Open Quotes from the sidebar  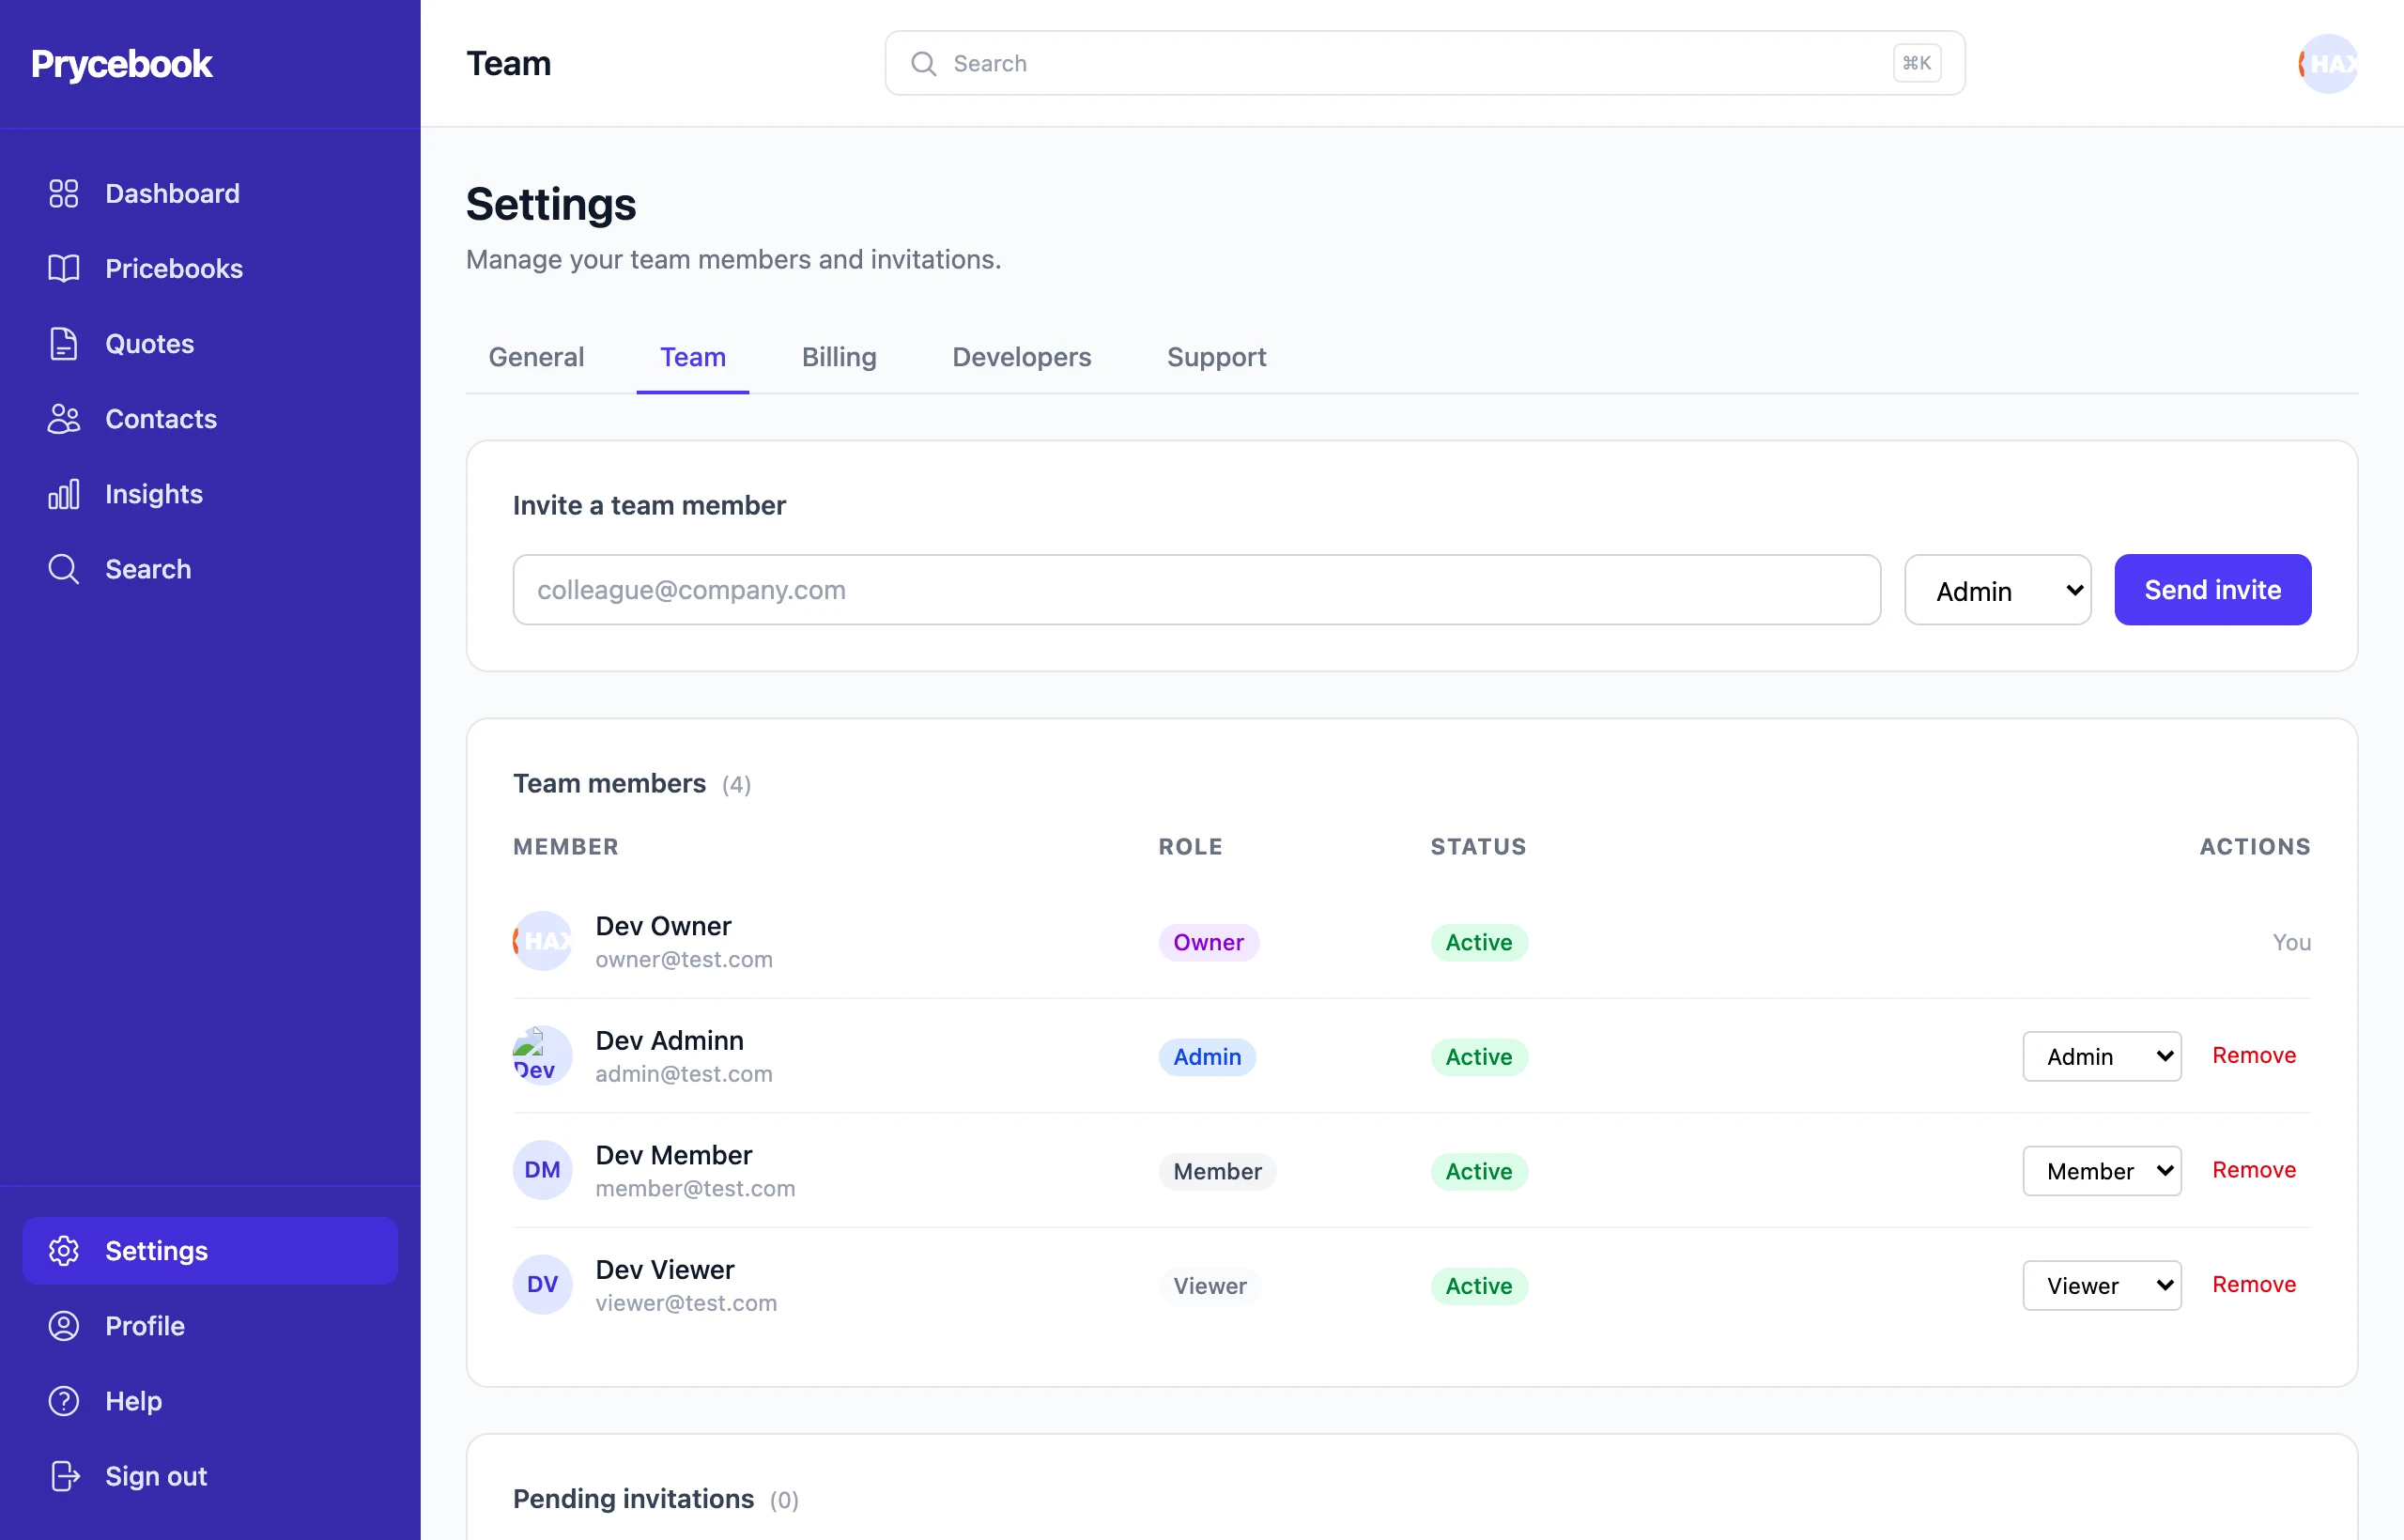pos(210,343)
